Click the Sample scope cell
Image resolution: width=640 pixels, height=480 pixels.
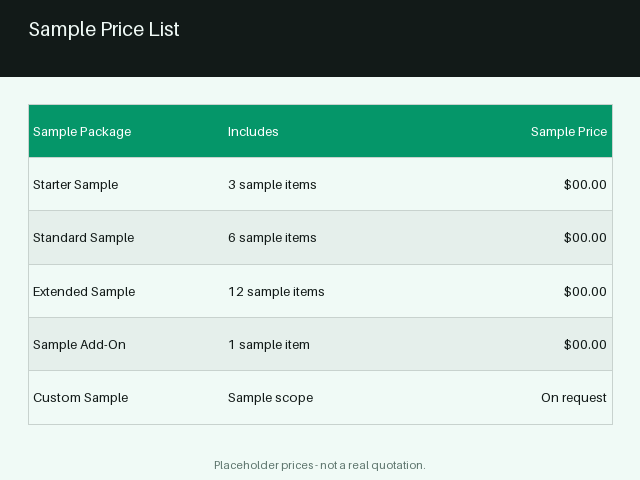coord(271,398)
